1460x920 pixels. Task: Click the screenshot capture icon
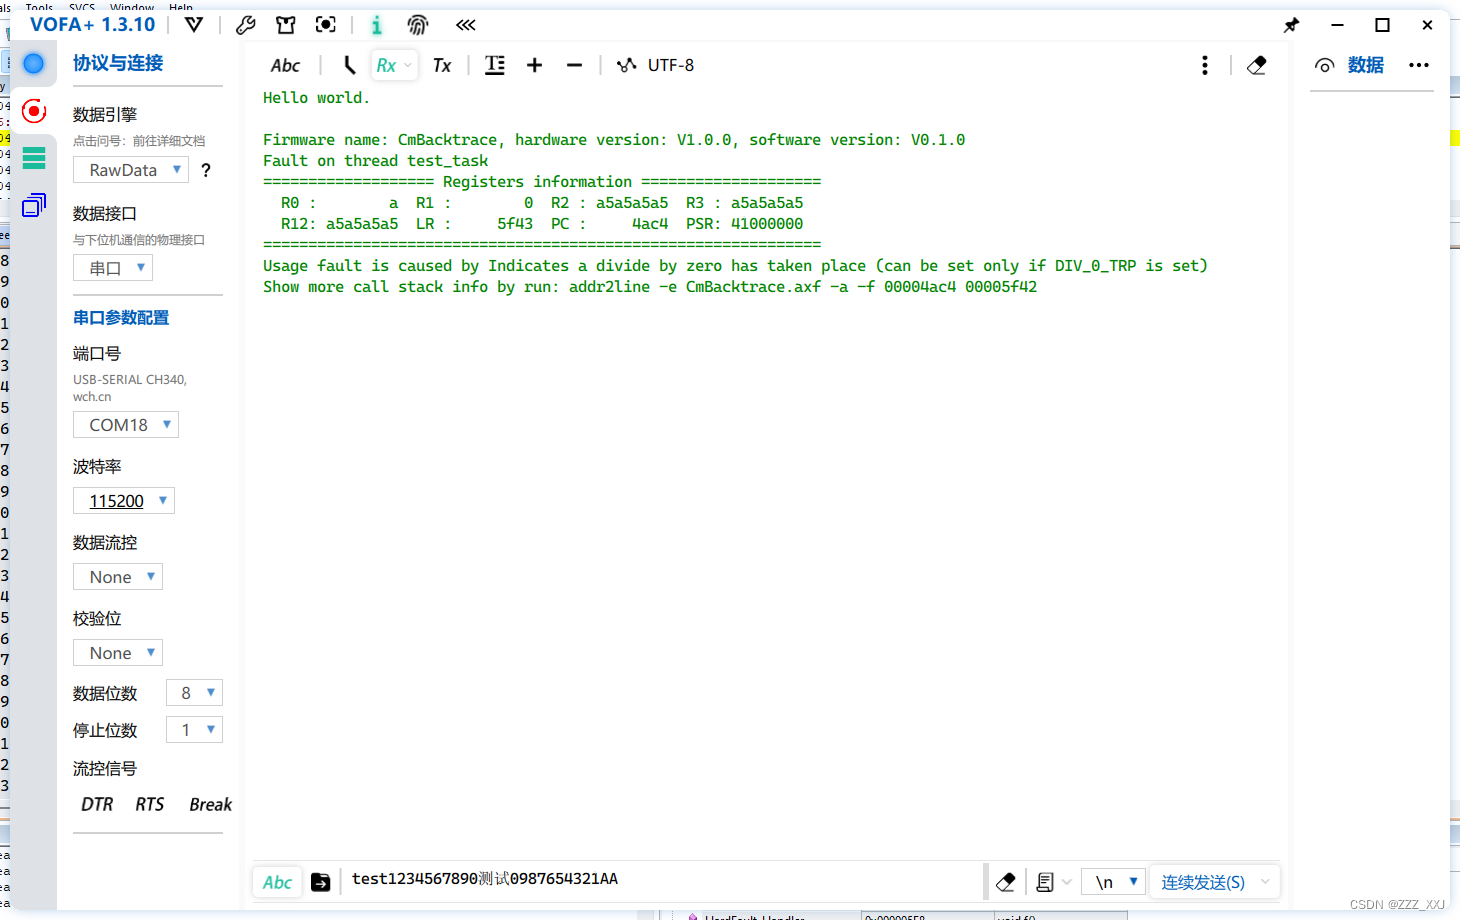[x=326, y=25]
